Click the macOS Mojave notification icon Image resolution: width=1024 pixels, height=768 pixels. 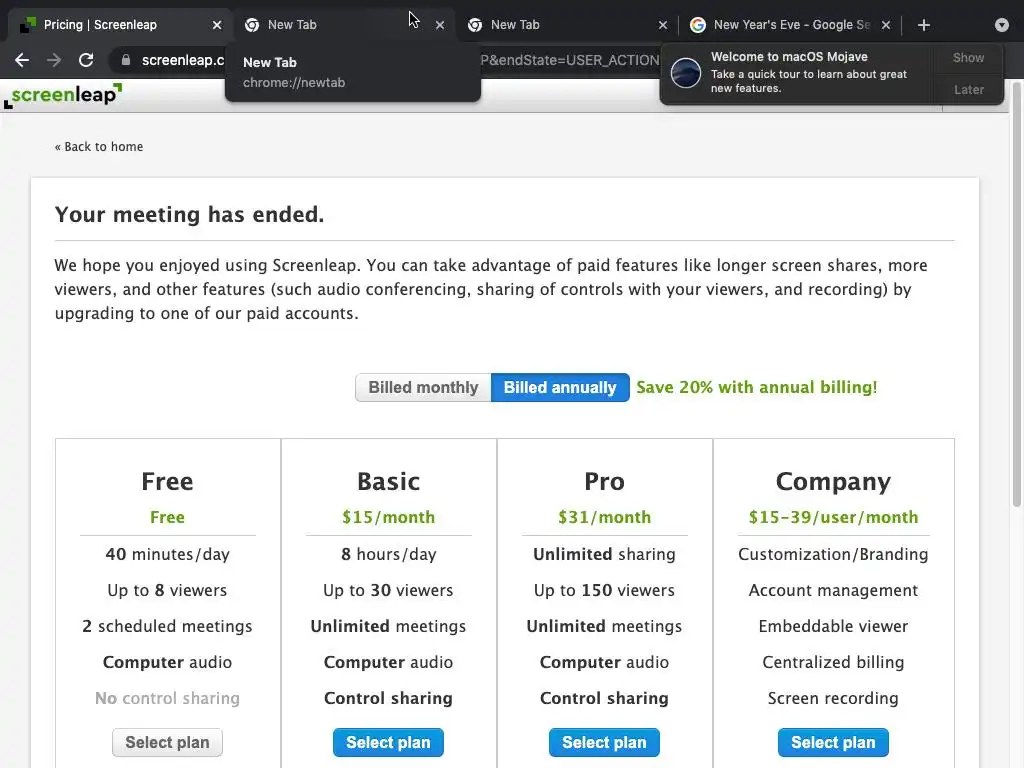[x=686, y=73]
